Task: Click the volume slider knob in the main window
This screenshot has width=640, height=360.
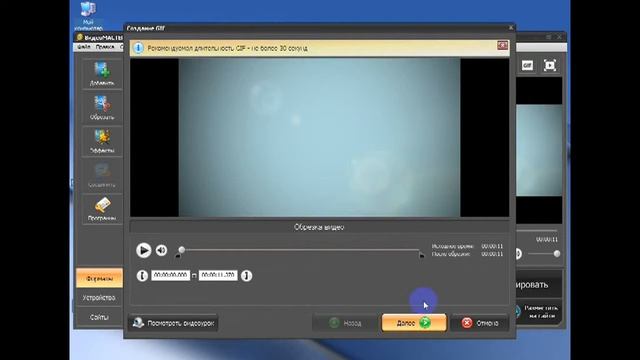Action: pyautogui.click(x=557, y=254)
